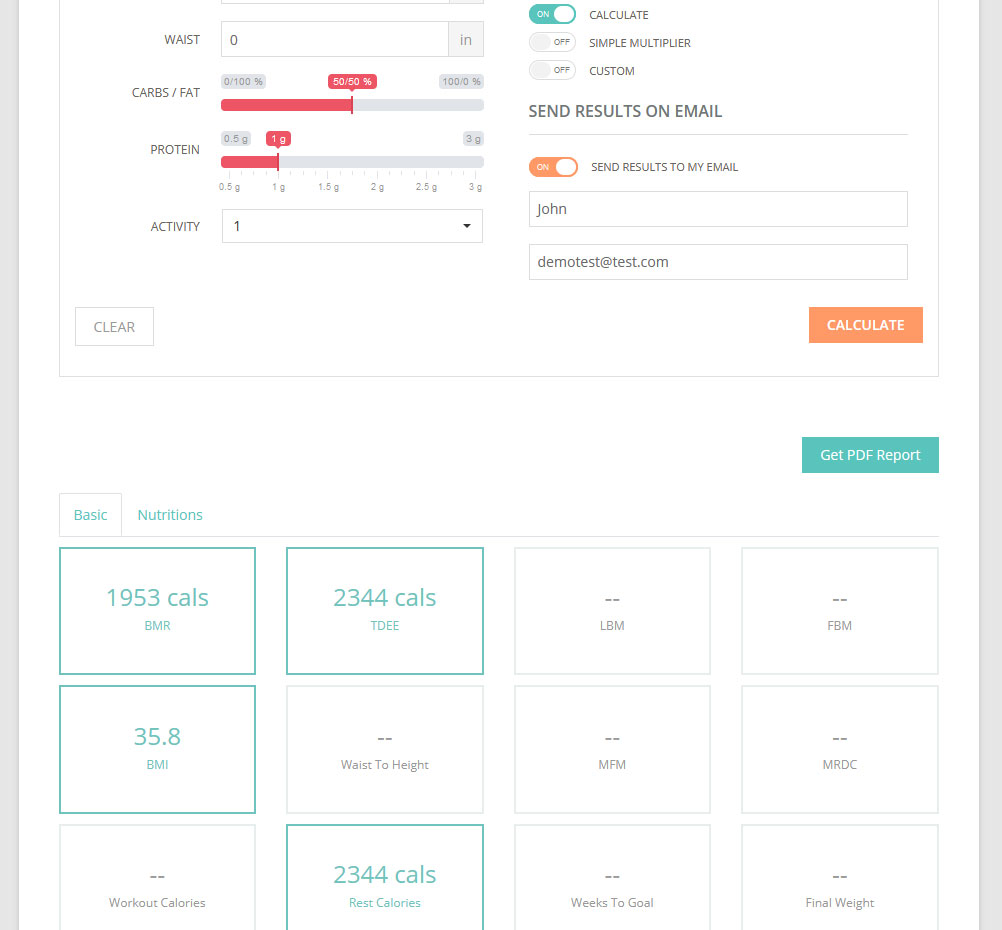This screenshot has width=1002, height=930.
Task: Select the Final Weight card
Action: click(840, 878)
